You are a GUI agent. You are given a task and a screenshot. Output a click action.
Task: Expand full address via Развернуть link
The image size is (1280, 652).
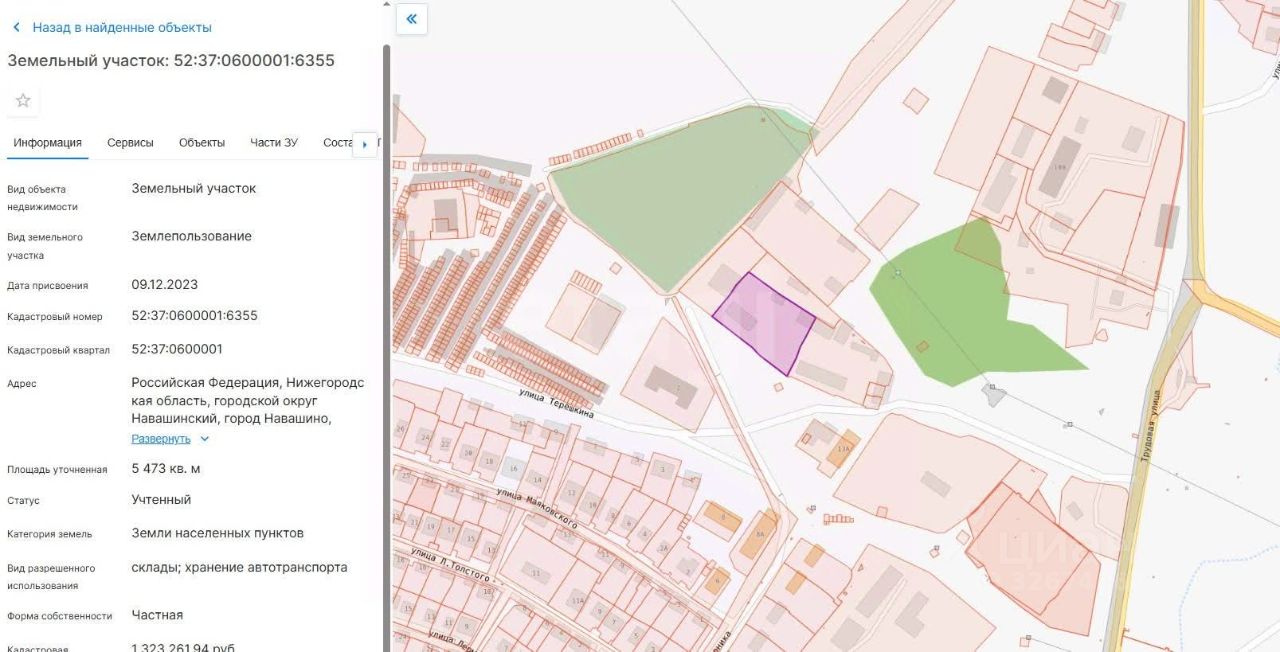pyautogui.click(x=161, y=439)
